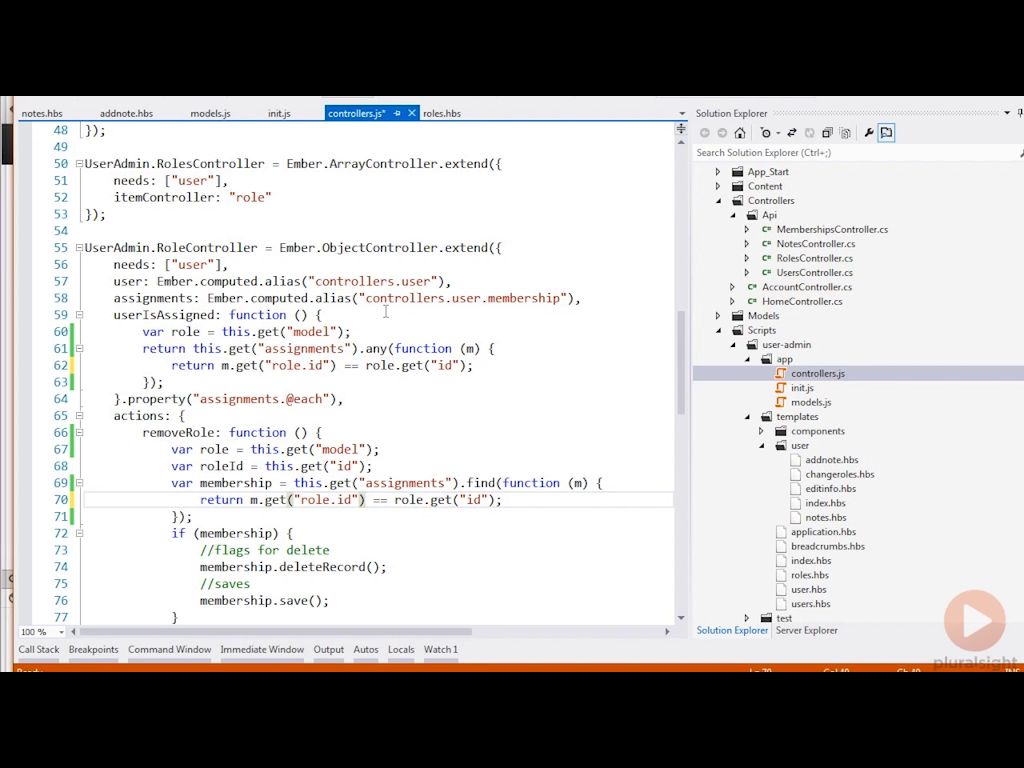Expand the HomeController.cs node
This screenshot has width=1024, height=768.
click(732, 301)
